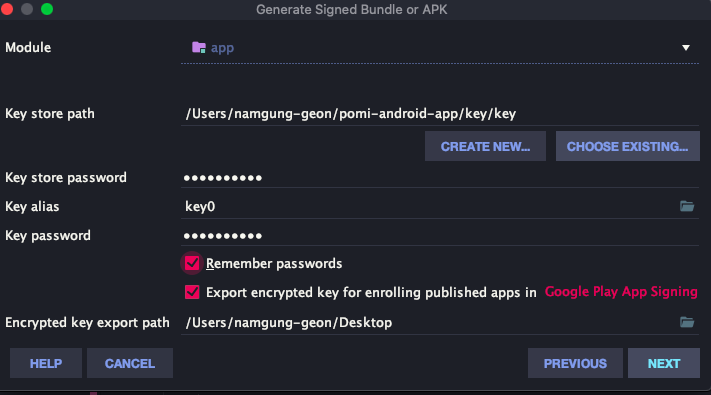
Task: Click the 'Module' label
Action: point(28,47)
